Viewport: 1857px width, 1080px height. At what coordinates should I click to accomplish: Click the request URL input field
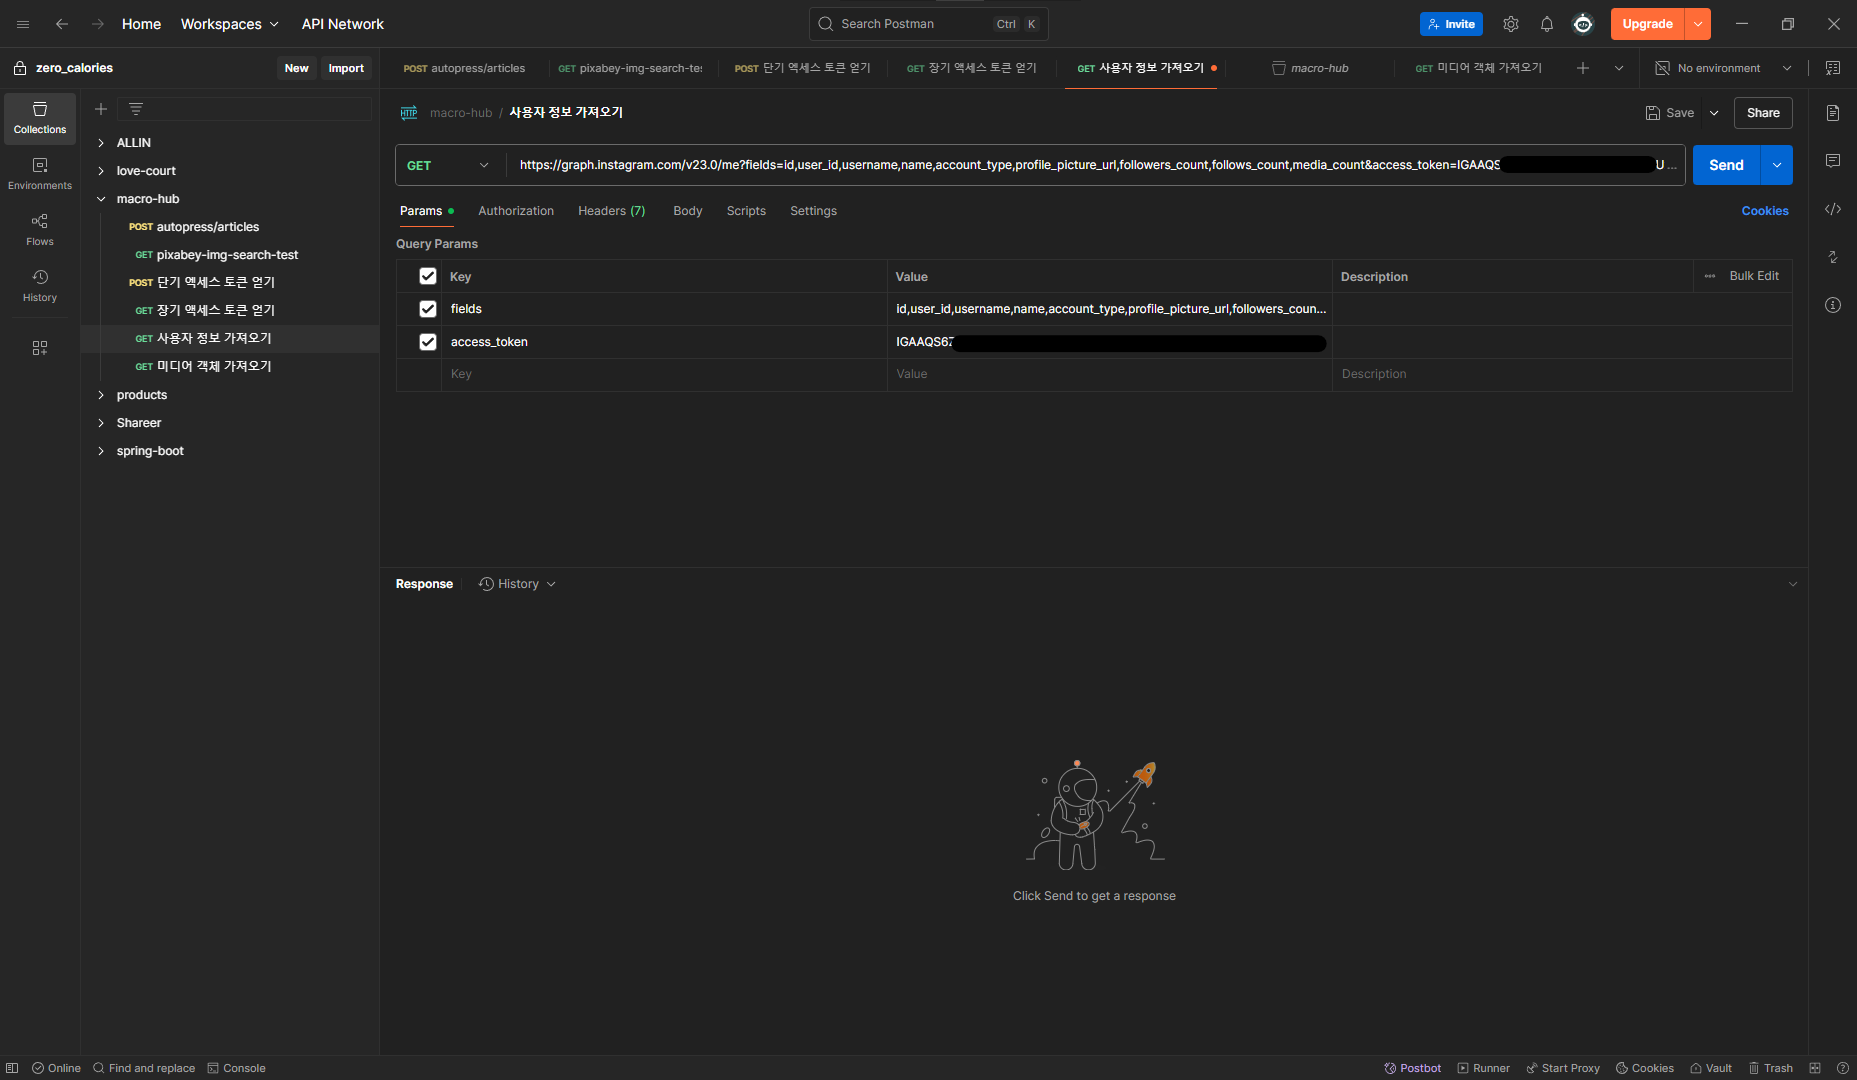(1095, 165)
